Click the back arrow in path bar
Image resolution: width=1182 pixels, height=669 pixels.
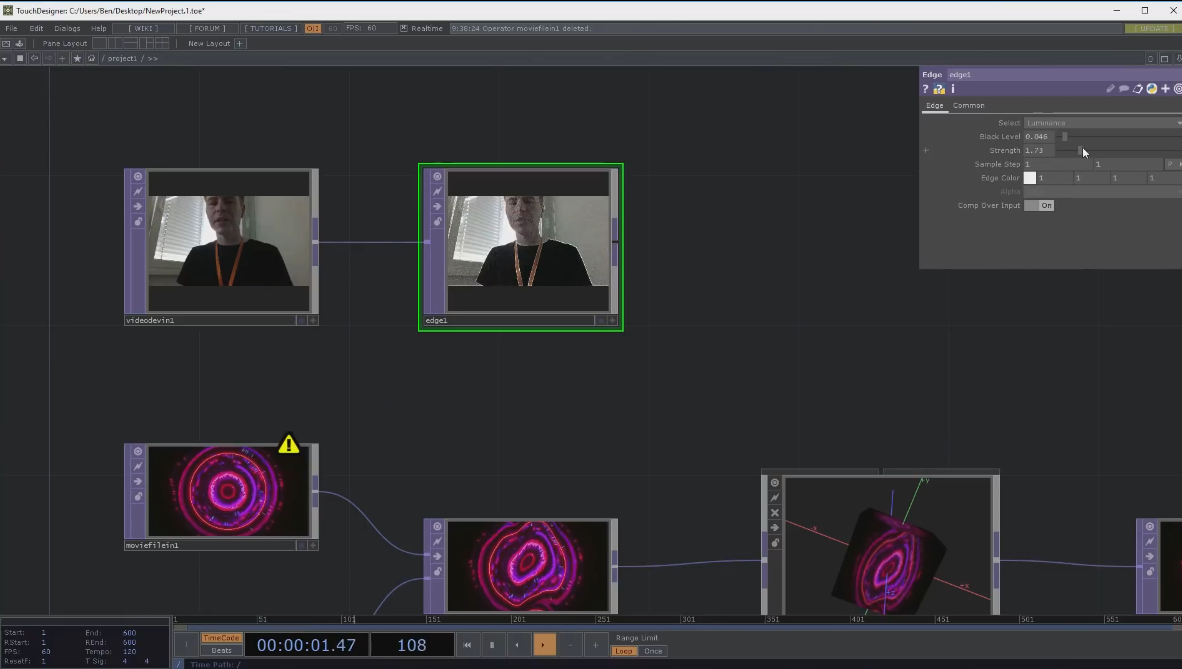click(35, 58)
